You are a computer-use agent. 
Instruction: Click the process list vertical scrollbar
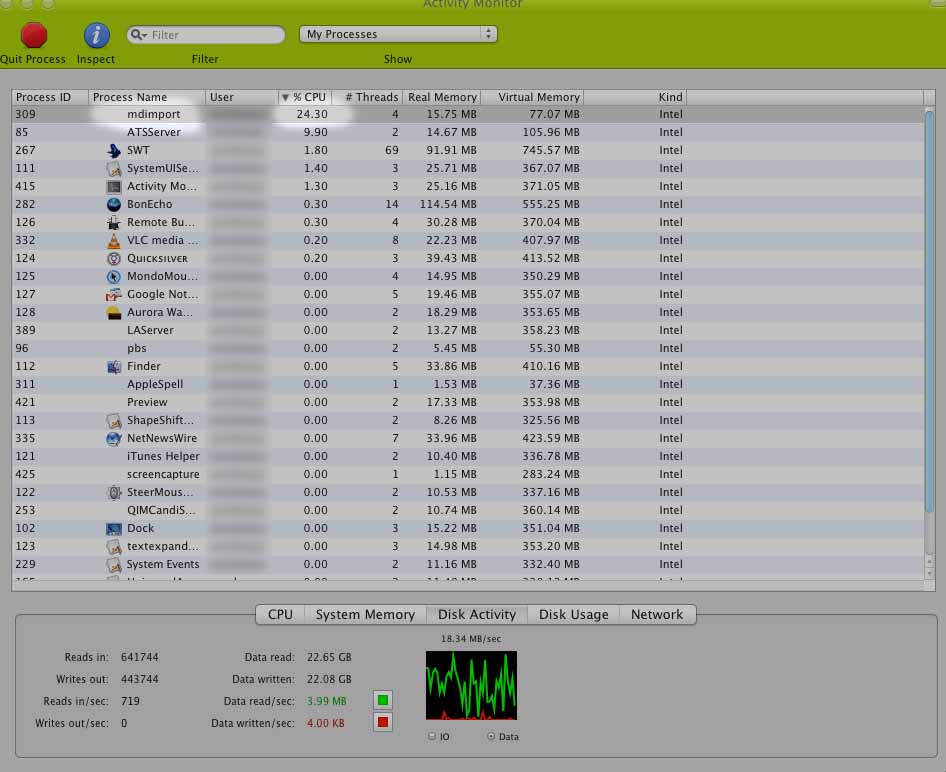(x=929, y=311)
